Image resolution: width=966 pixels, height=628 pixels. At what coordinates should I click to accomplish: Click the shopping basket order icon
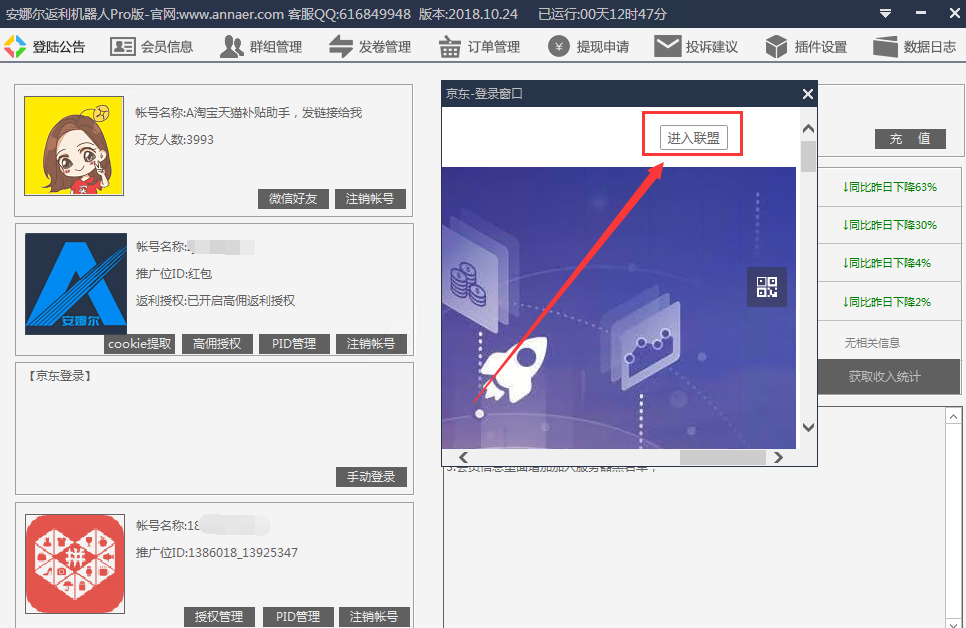click(450, 47)
